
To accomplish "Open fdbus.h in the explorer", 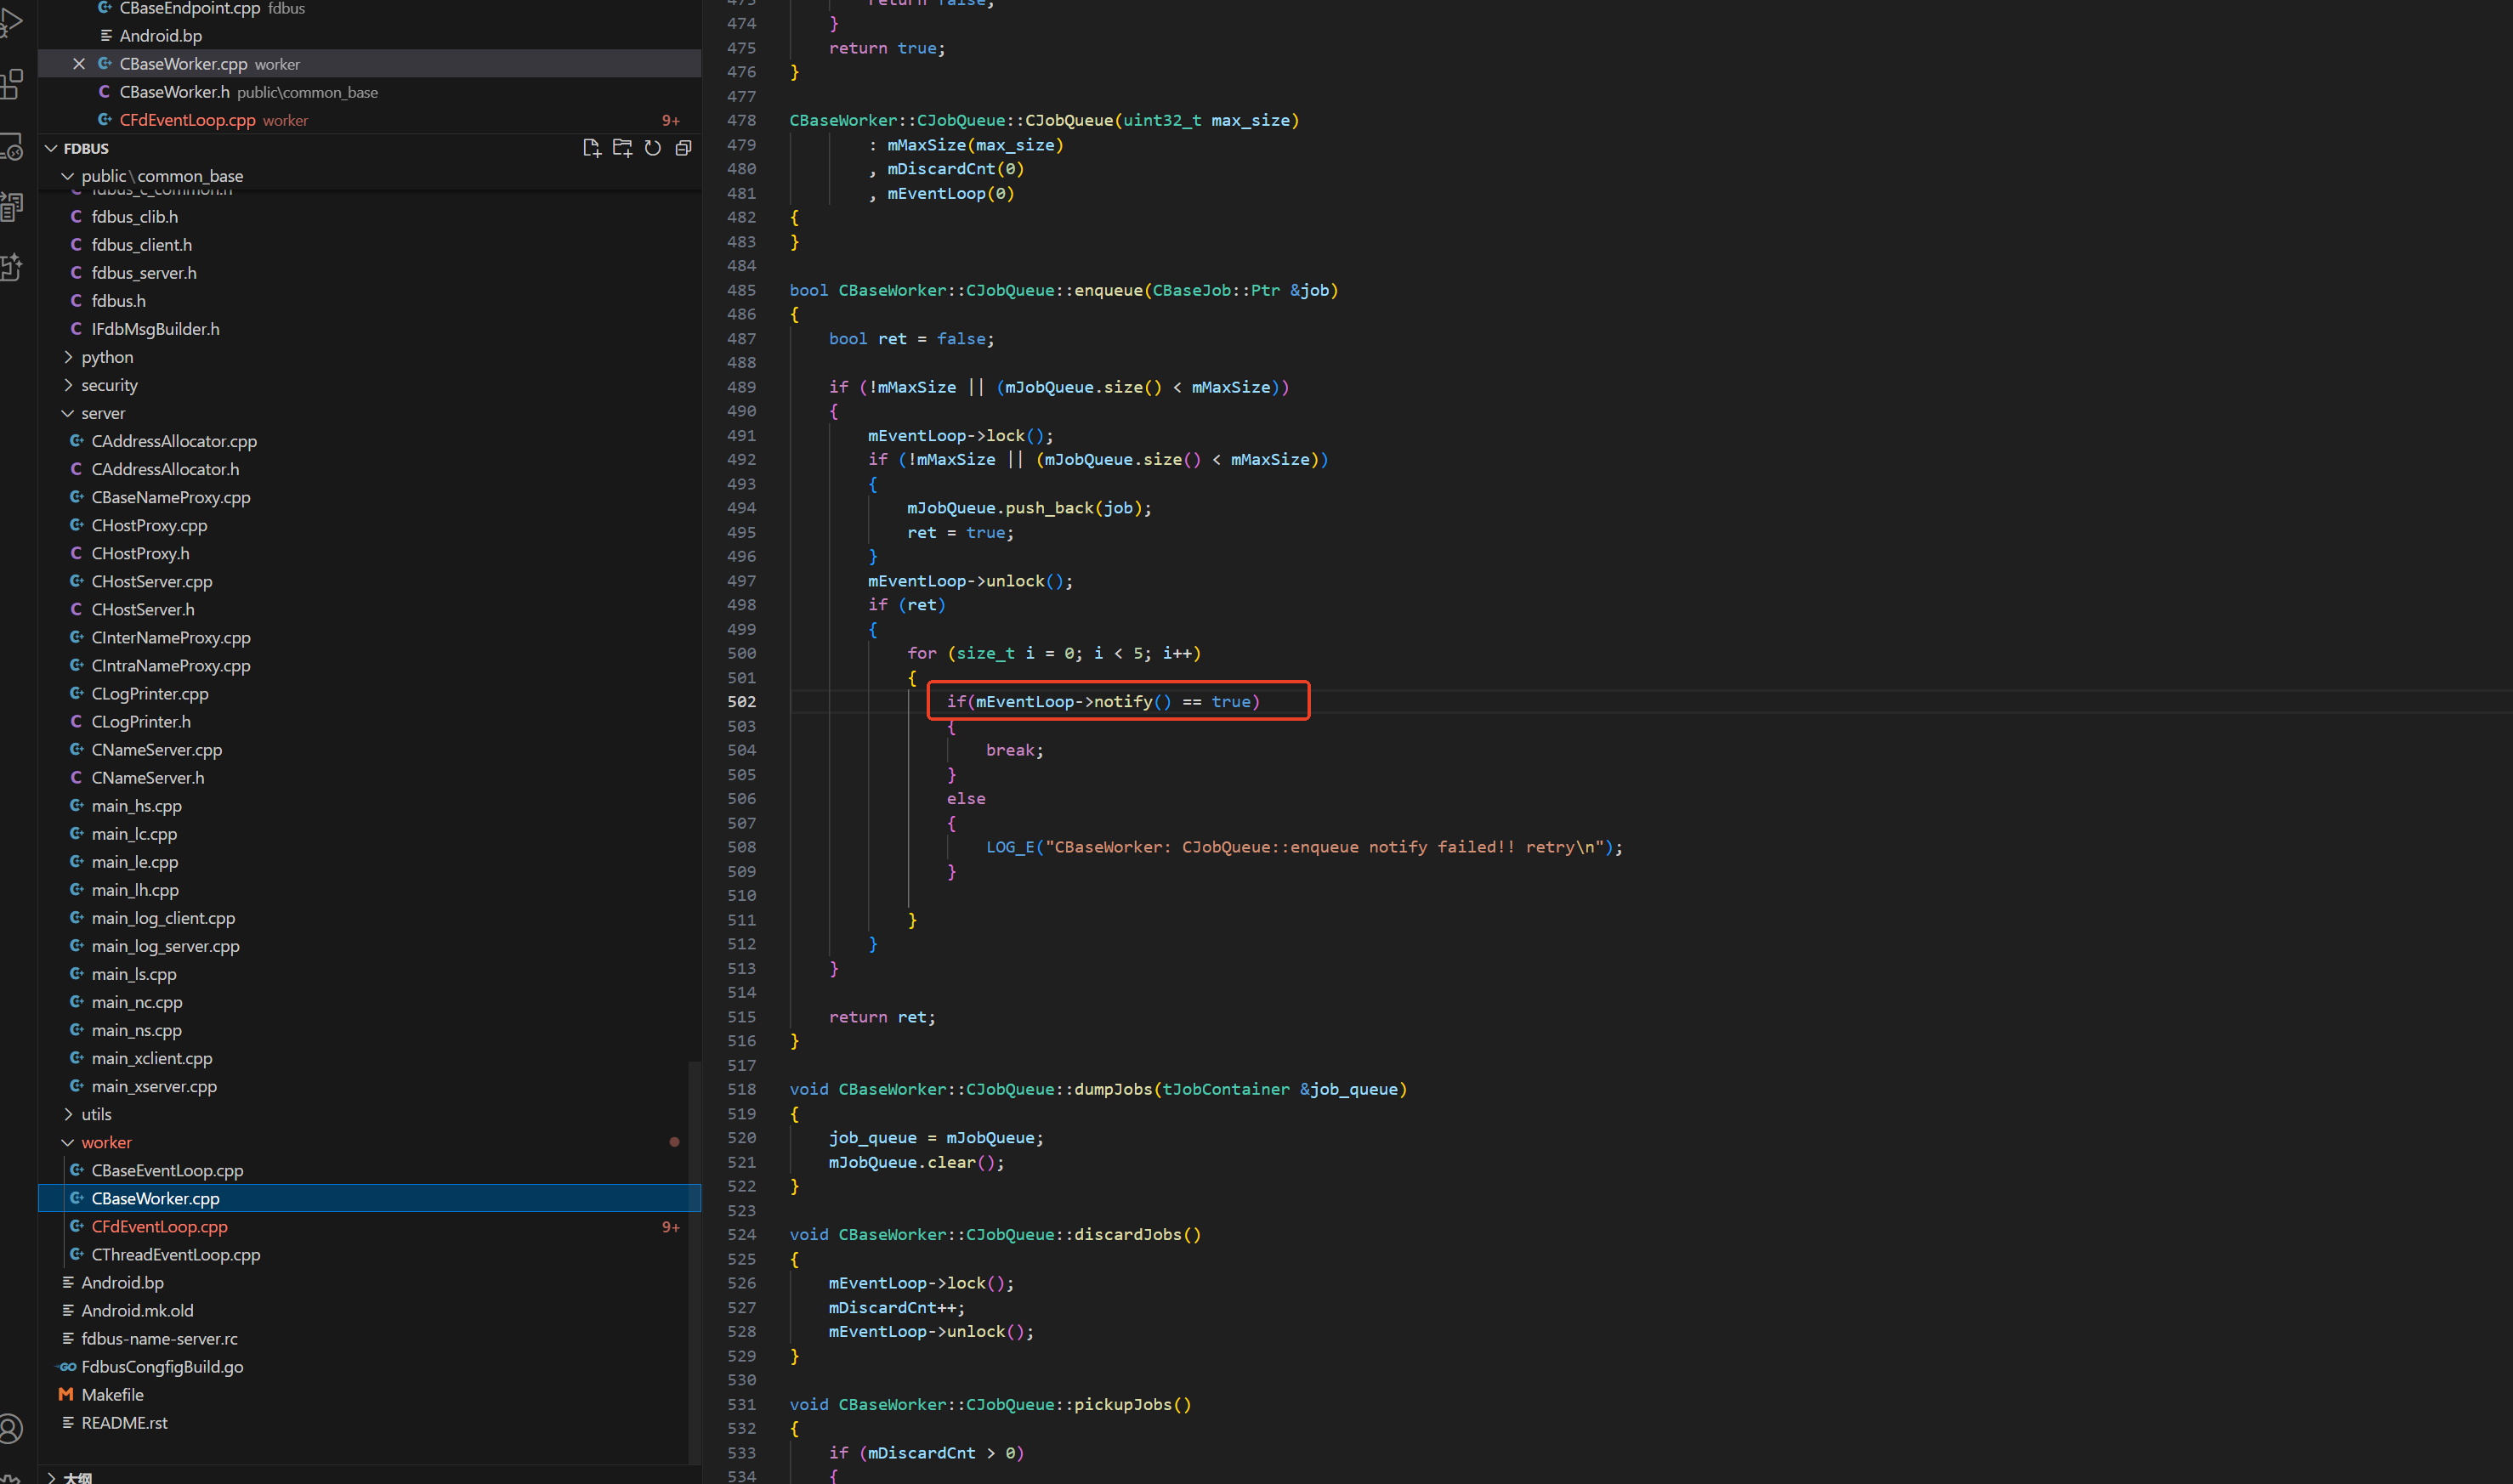I will tap(369, 301).
